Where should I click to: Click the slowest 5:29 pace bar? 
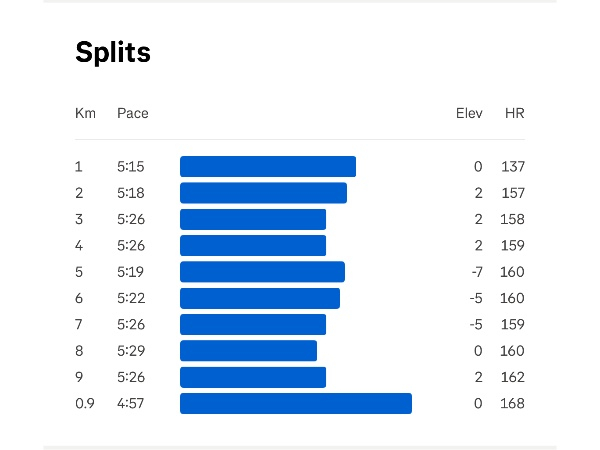(248, 351)
